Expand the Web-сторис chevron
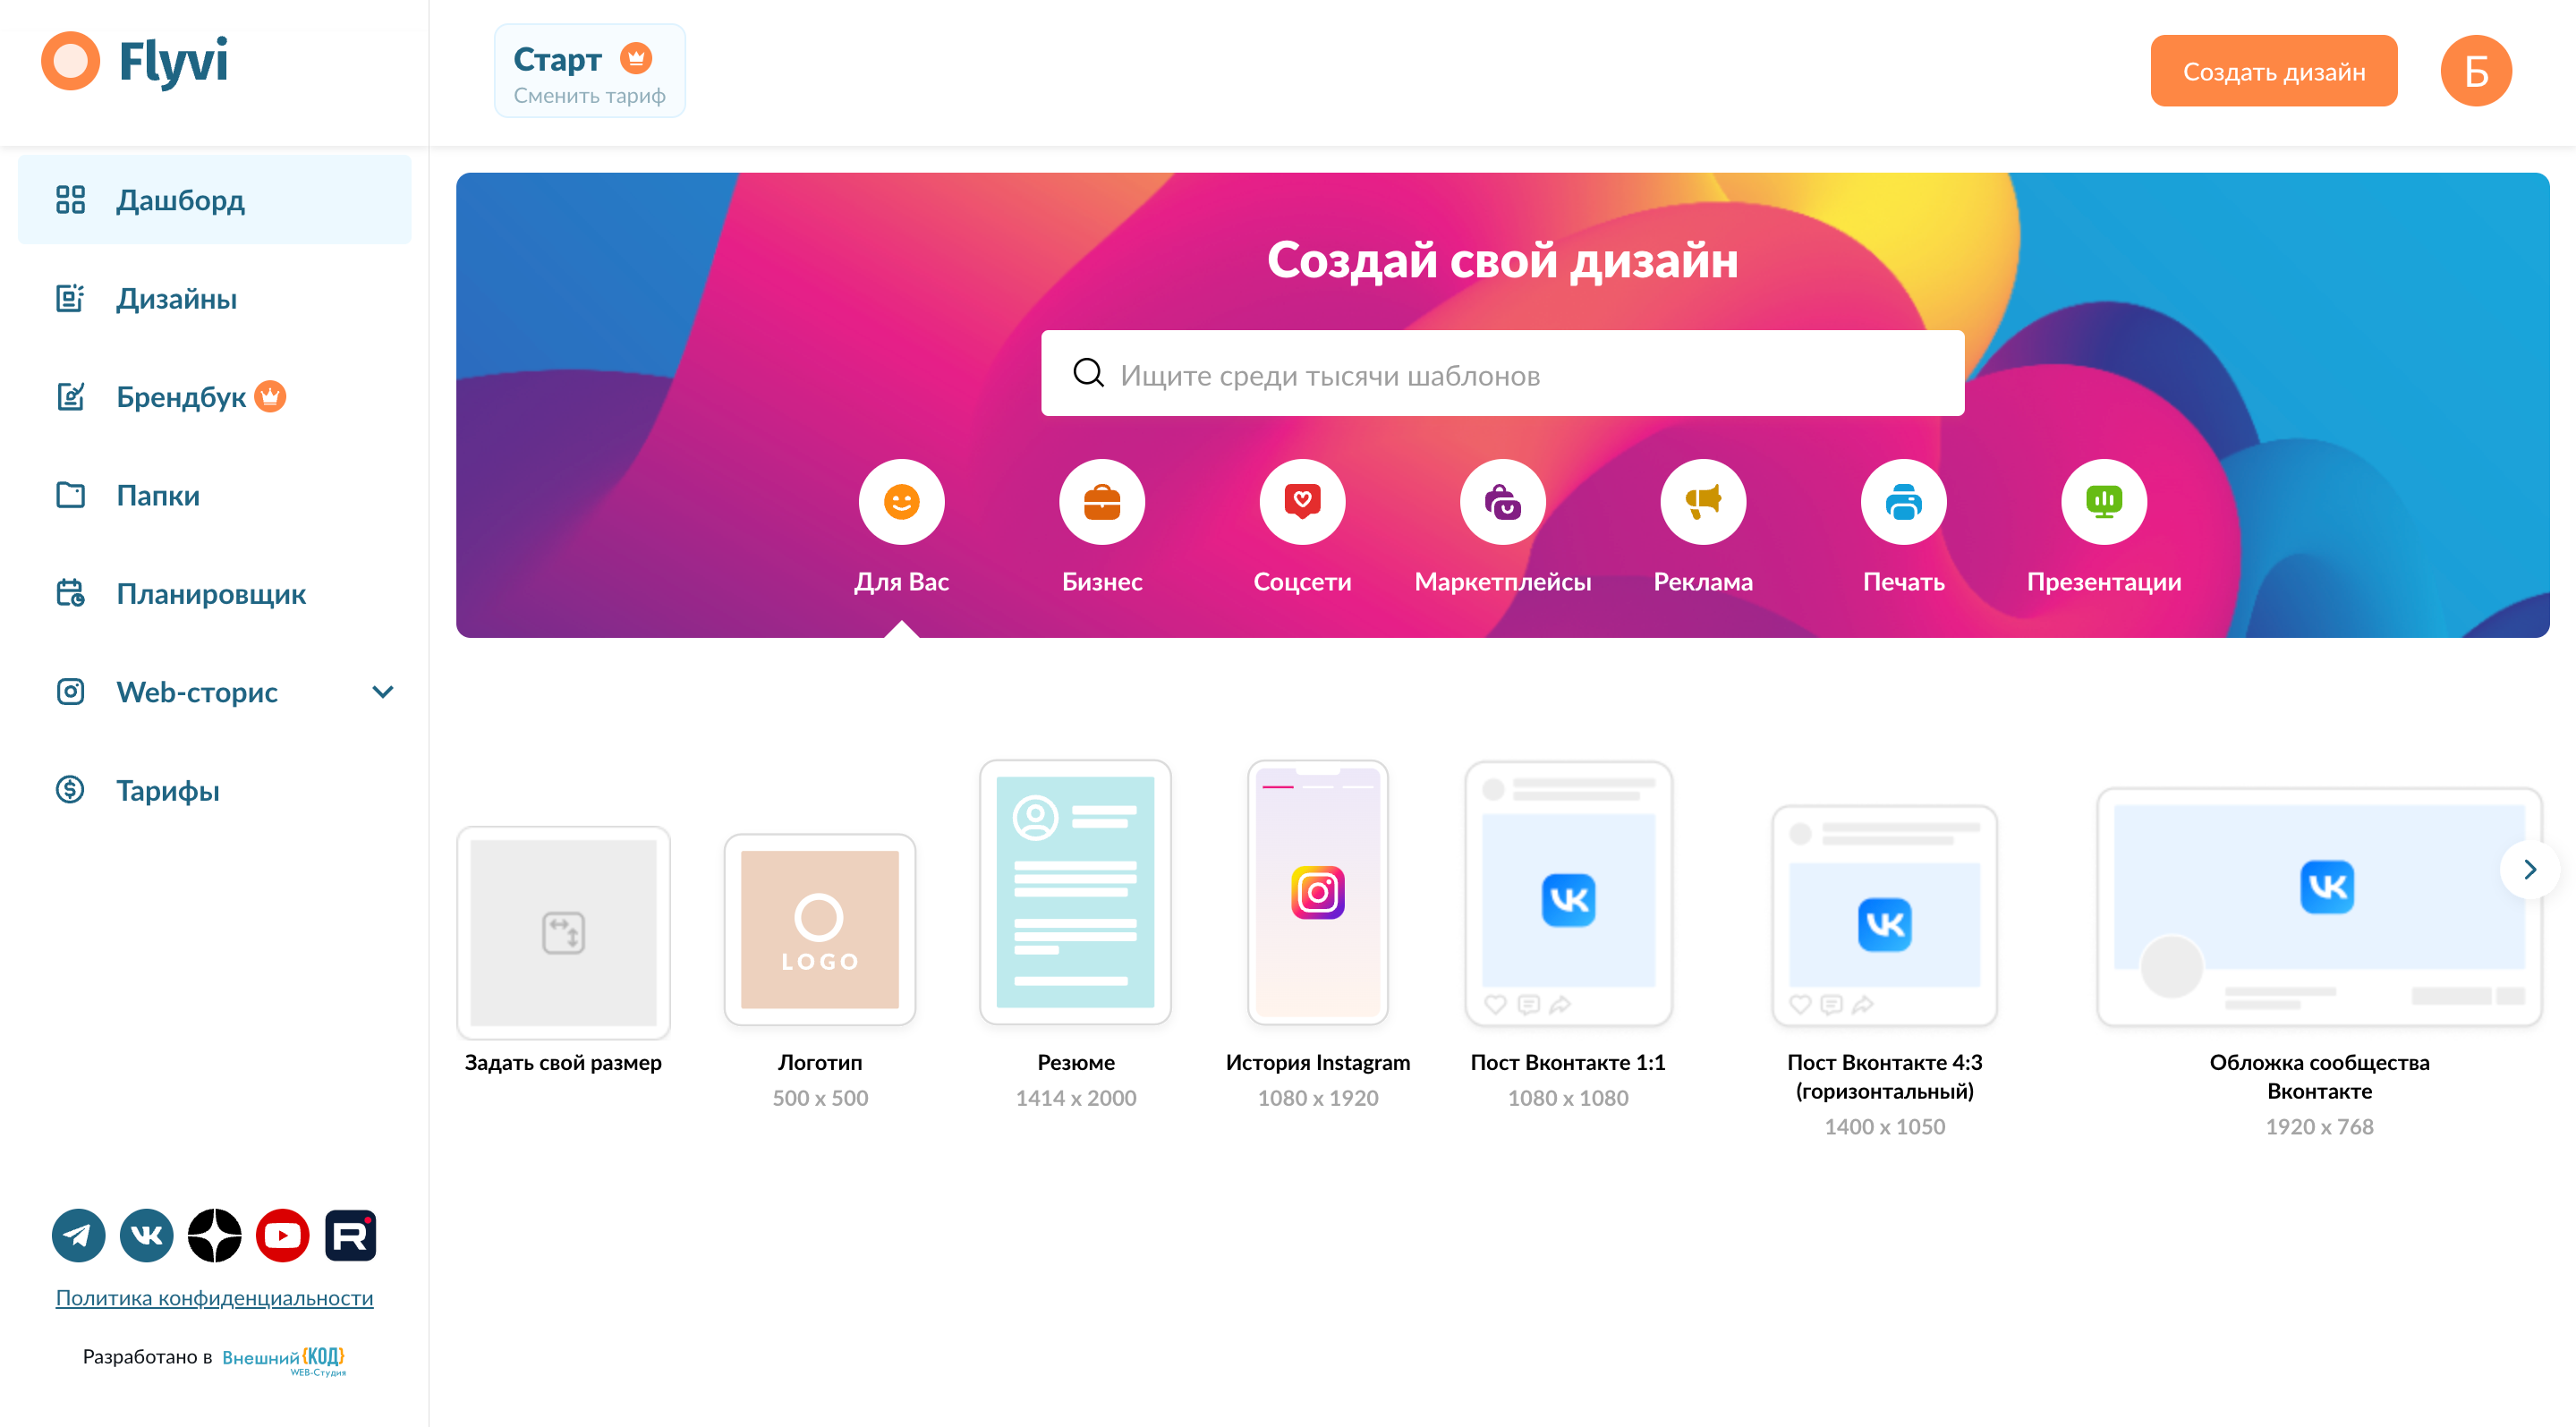2576x1427 pixels. click(383, 691)
